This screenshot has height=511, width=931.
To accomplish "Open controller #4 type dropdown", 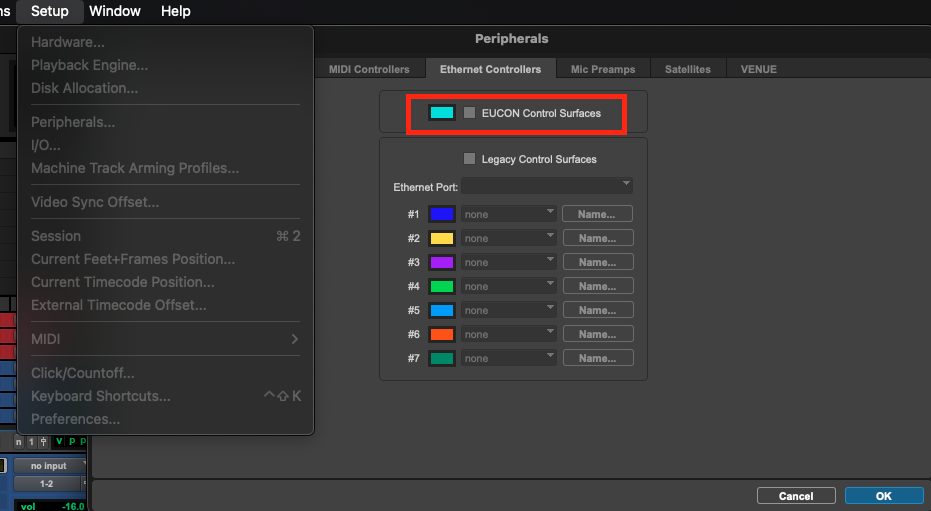I will click(509, 286).
